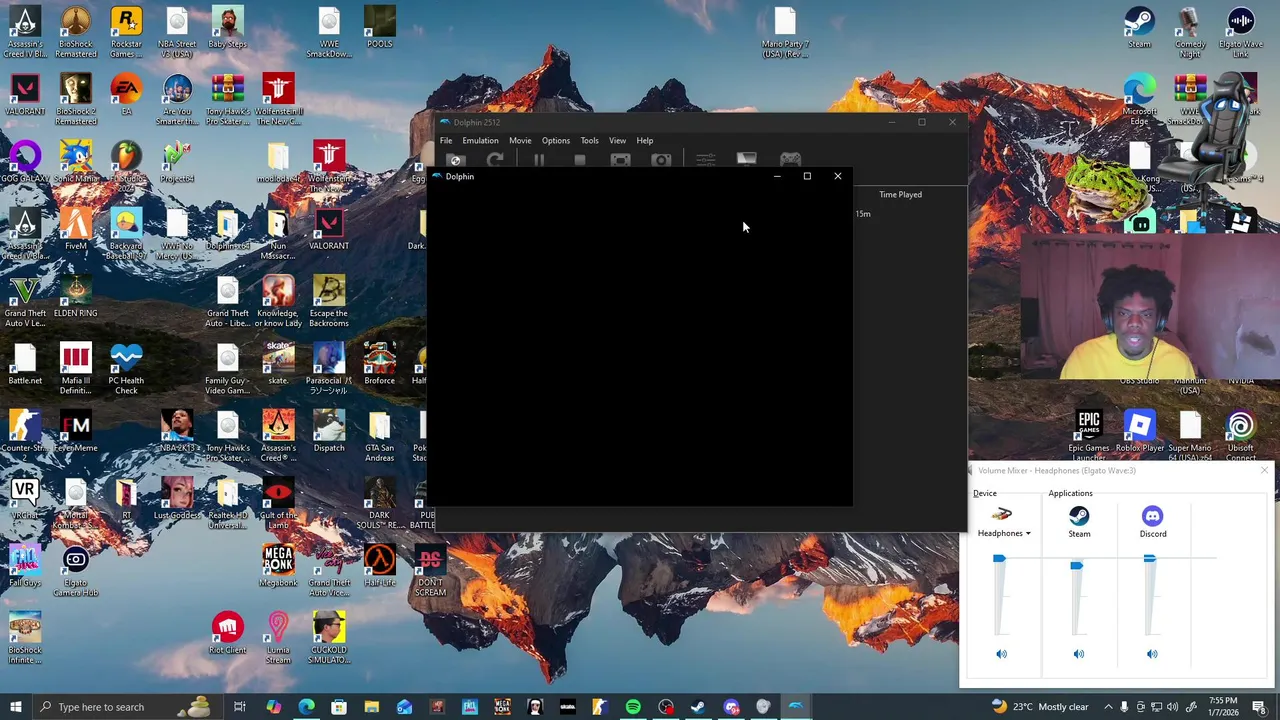Open the Options menu in Dolphin

pyautogui.click(x=555, y=141)
